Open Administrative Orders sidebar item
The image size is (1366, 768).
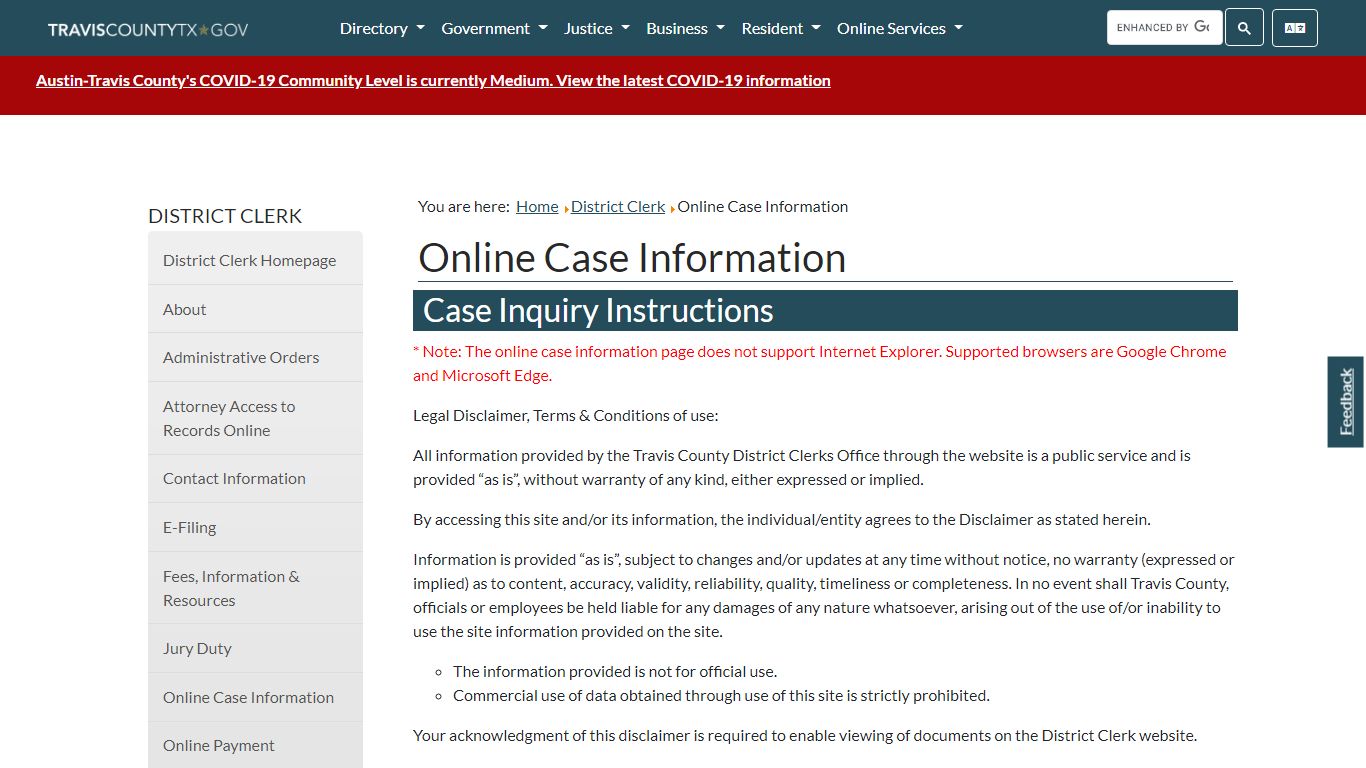255,357
